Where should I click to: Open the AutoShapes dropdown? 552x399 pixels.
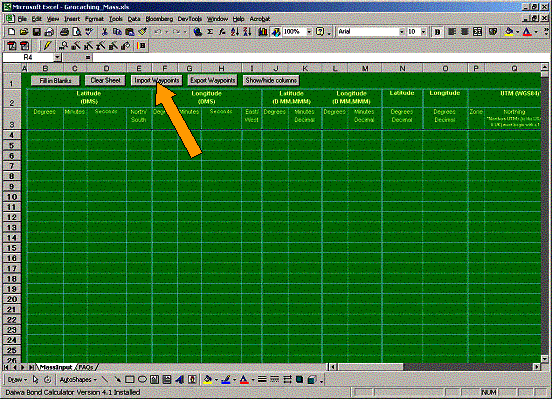click(78, 380)
